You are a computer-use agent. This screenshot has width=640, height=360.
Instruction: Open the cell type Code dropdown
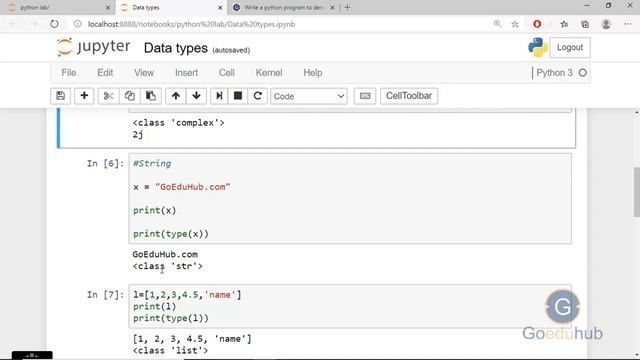click(309, 96)
